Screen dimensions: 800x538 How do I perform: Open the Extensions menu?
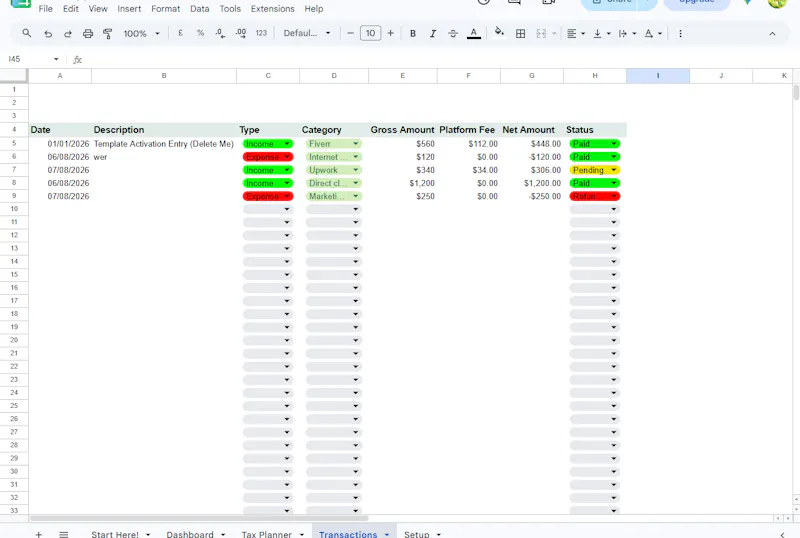[x=272, y=9]
